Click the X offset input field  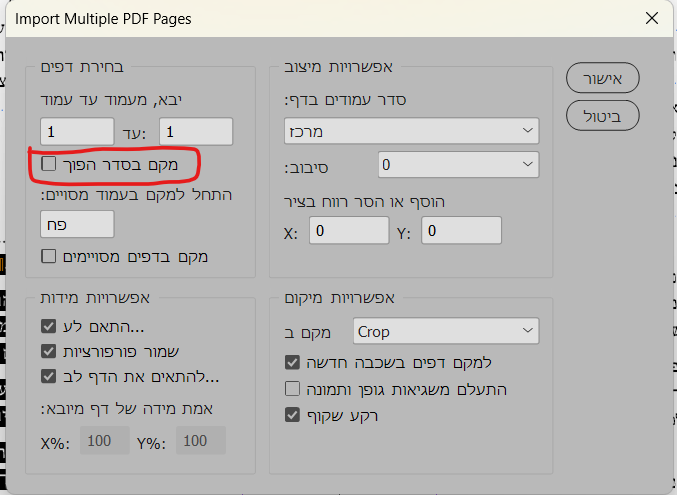[348, 231]
